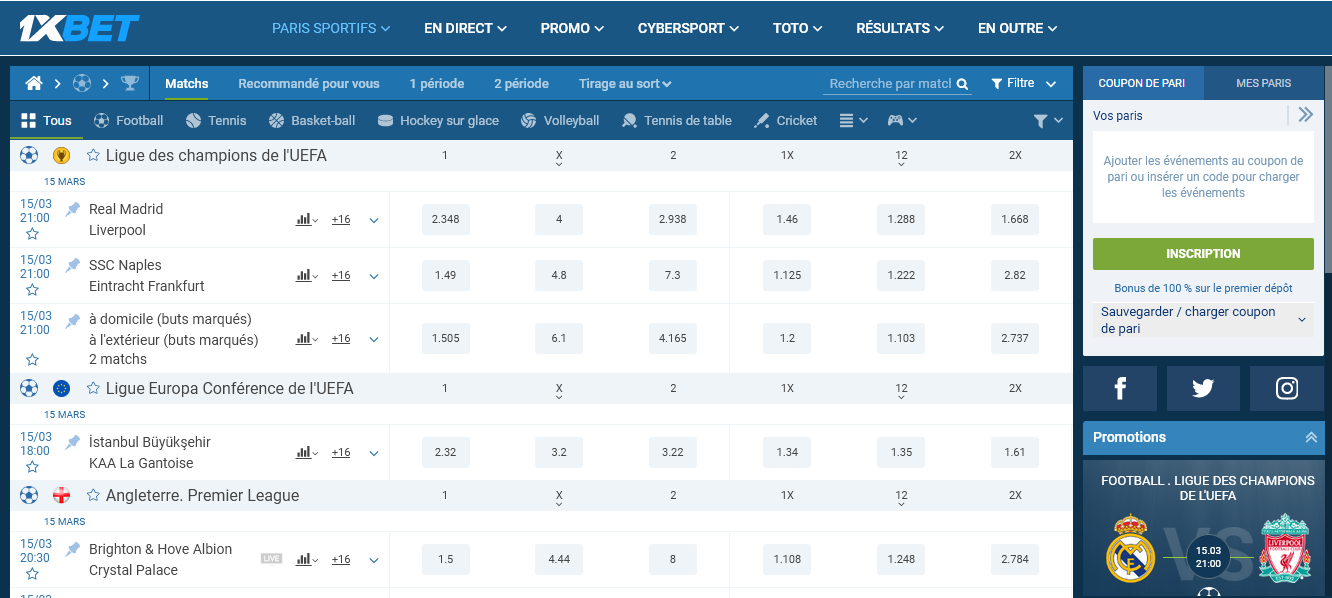Open the COUPON DE PARI tab
Viewport: 1332px width, 598px height.
pos(1142,83)
